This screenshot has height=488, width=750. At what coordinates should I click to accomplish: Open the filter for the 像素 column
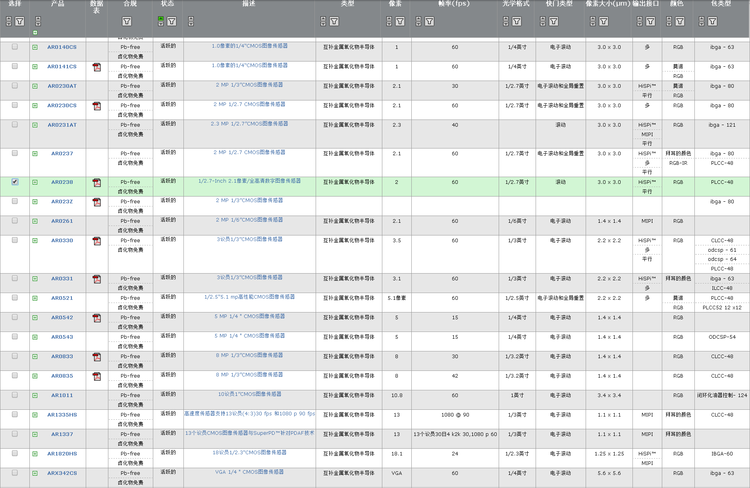click(400, 22)
